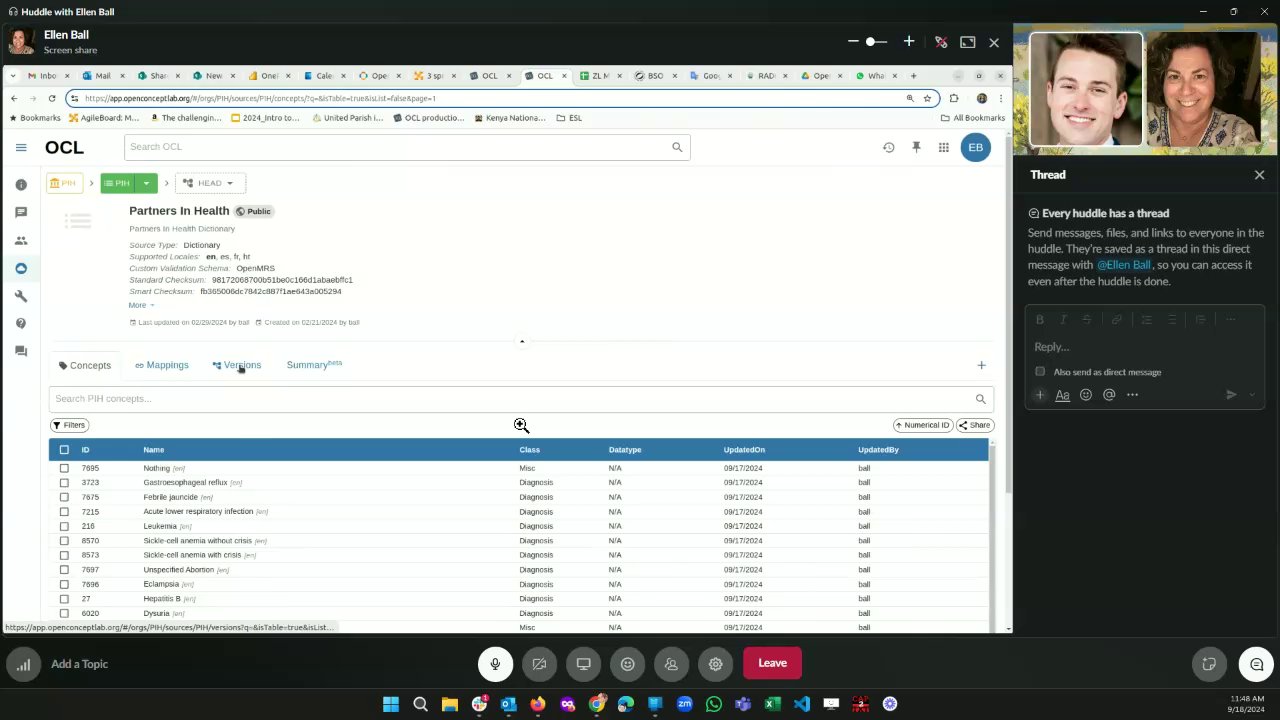The width and height of the screenshot is (1280, 720).
Task: Open the EB user profile avatar
Action: (x=975, y=147)
